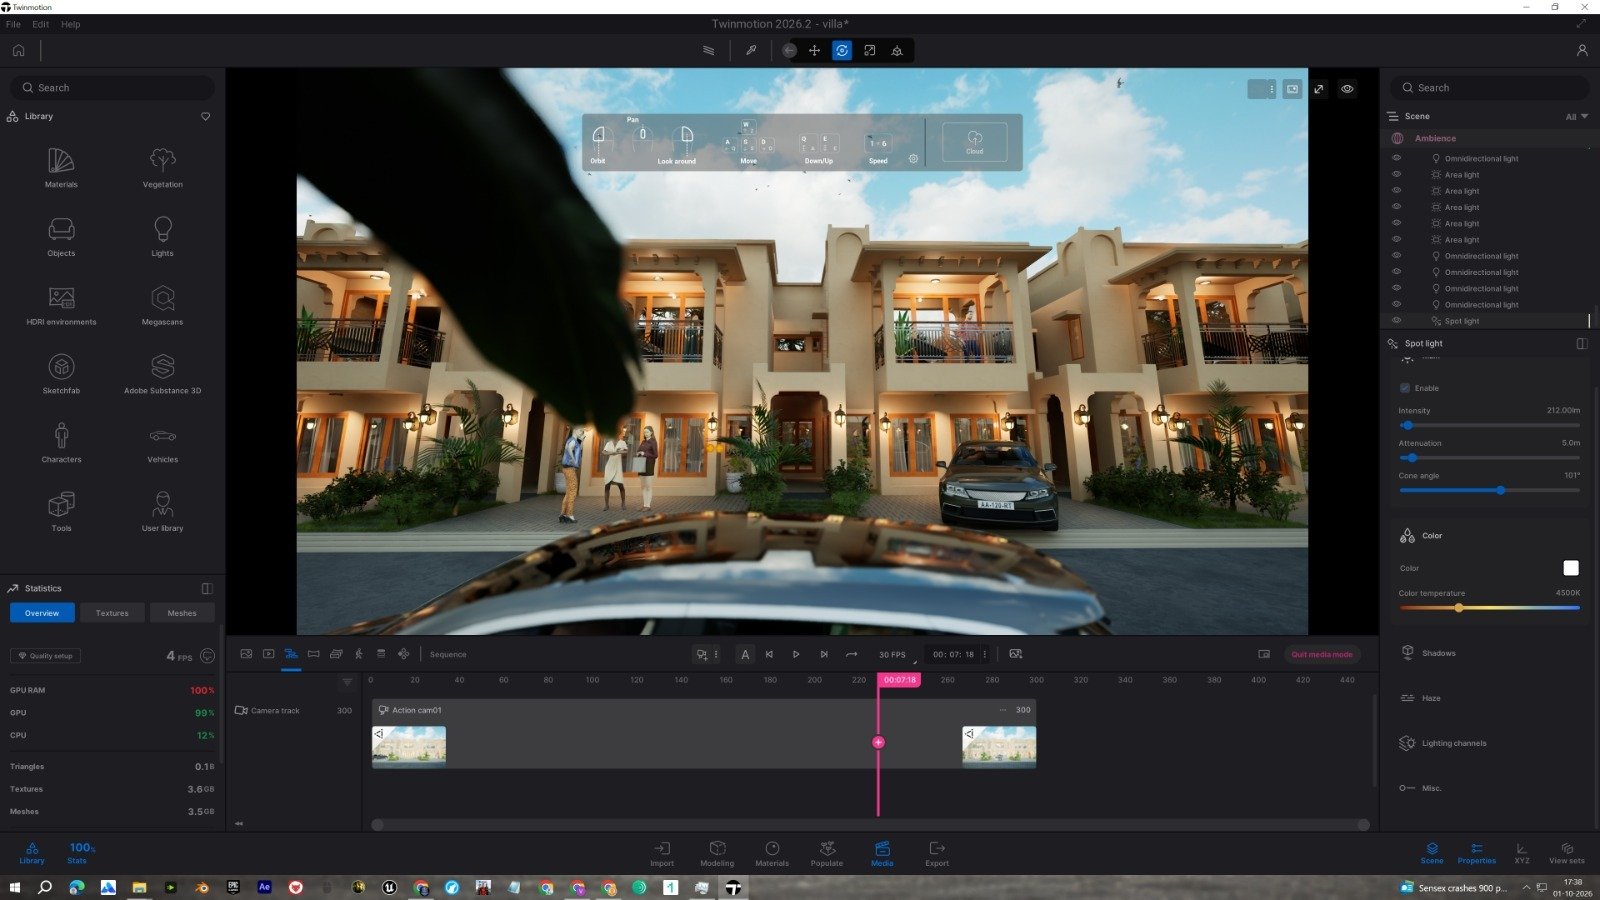The height and width of the screenshot is (900, 1600).
Task: Open the Objects library category
Action: pyautogui.click(x=61, y=236)
